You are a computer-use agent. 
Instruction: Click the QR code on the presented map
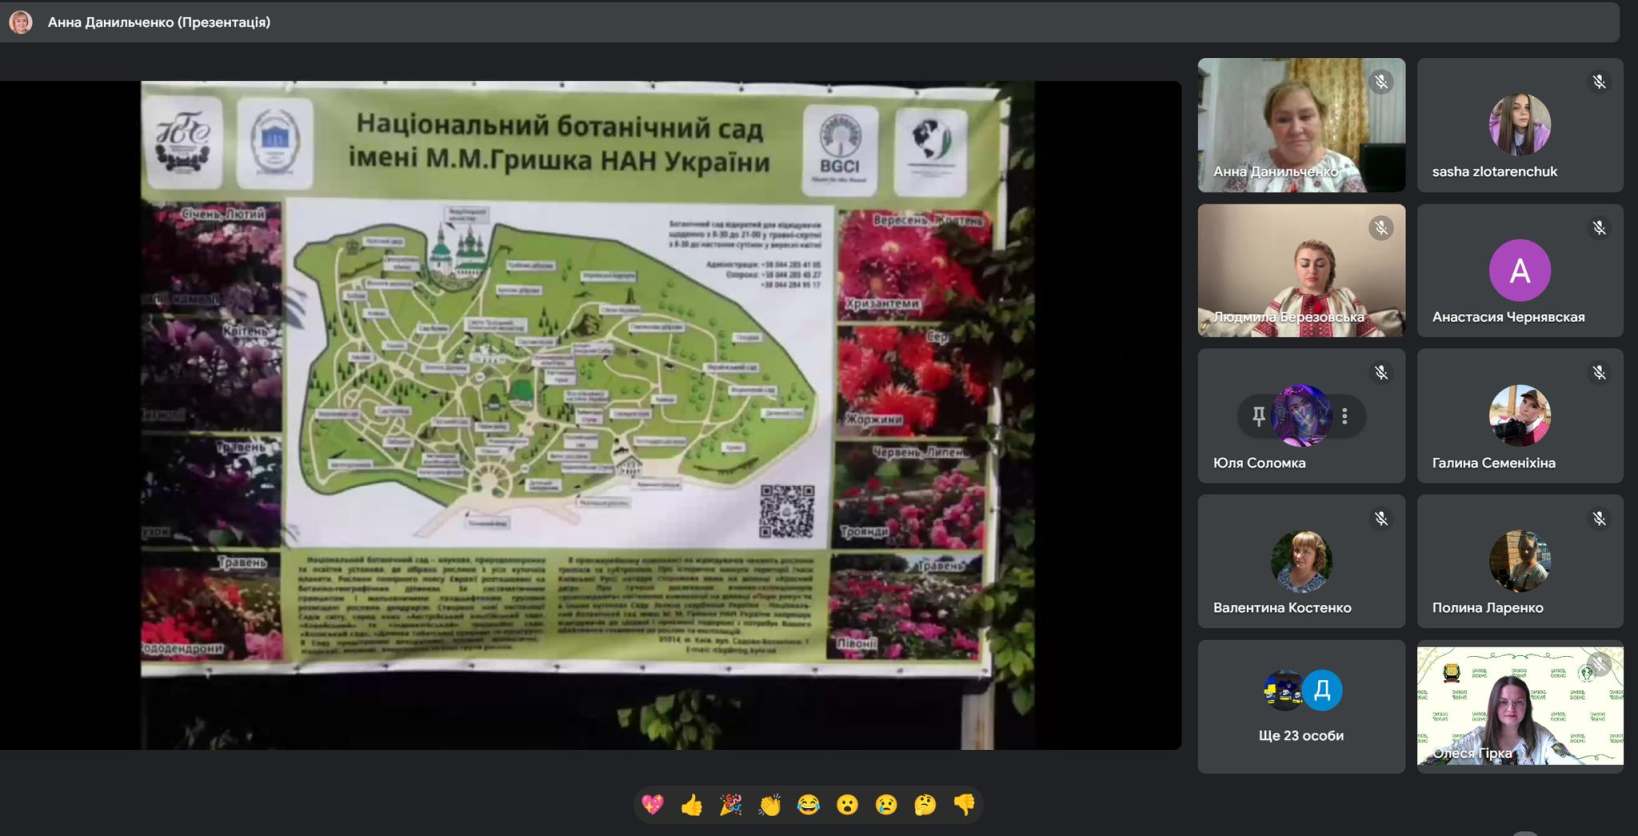coord(786,512)
